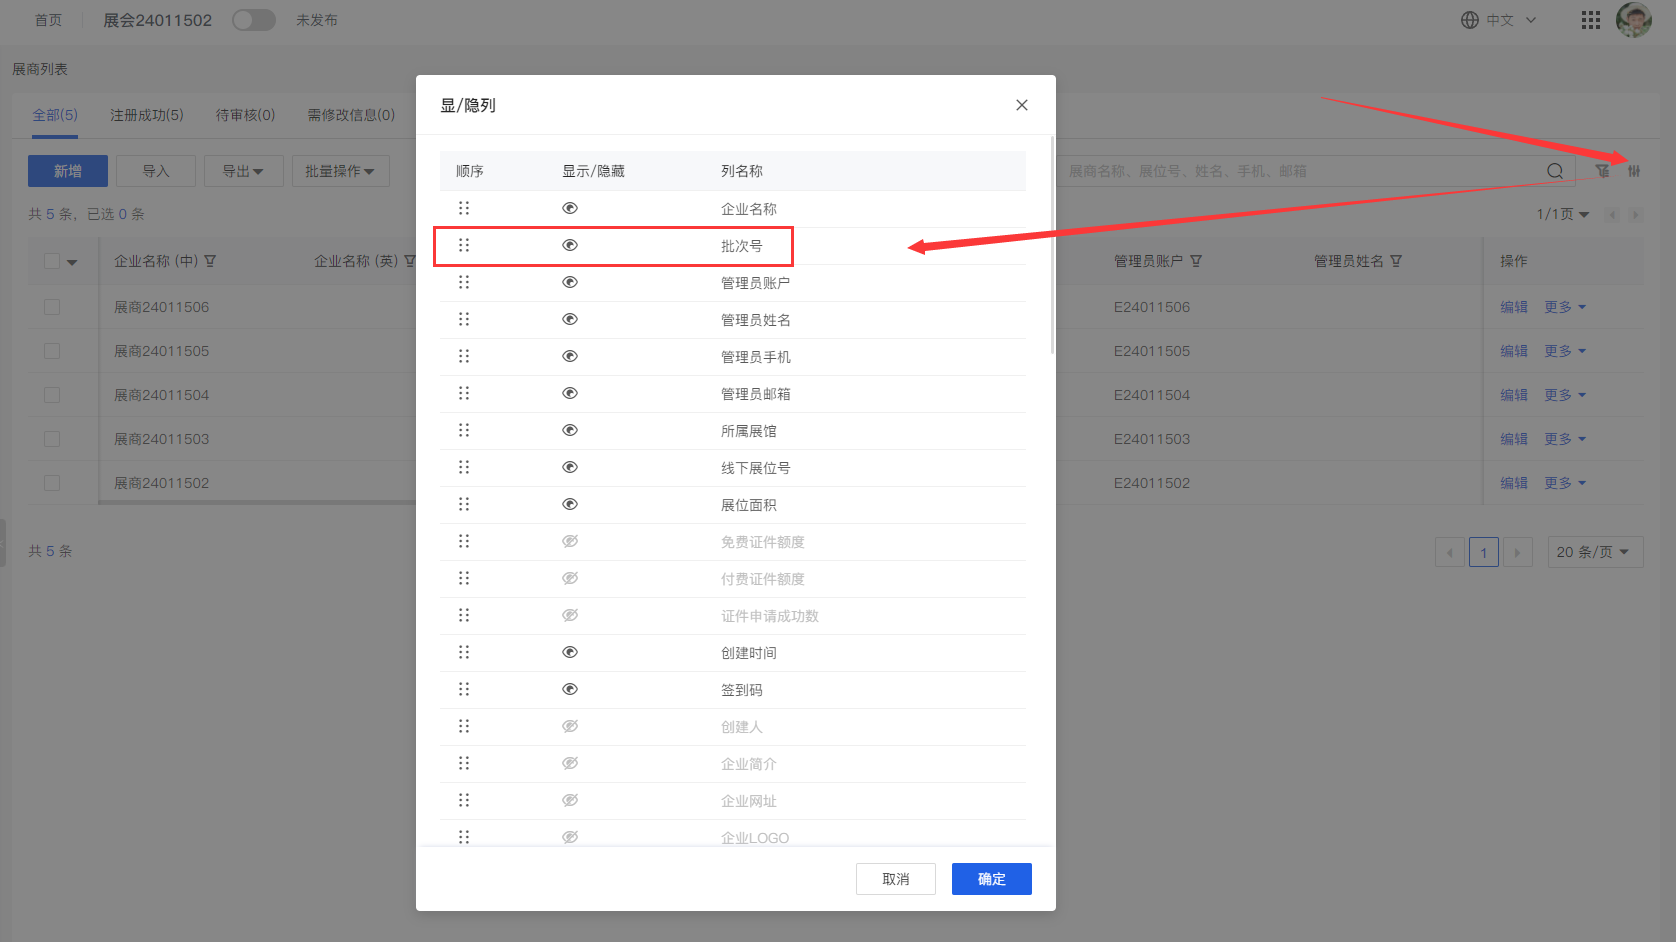Switch to the 注册成功(5) tab

tap(146, 114)
